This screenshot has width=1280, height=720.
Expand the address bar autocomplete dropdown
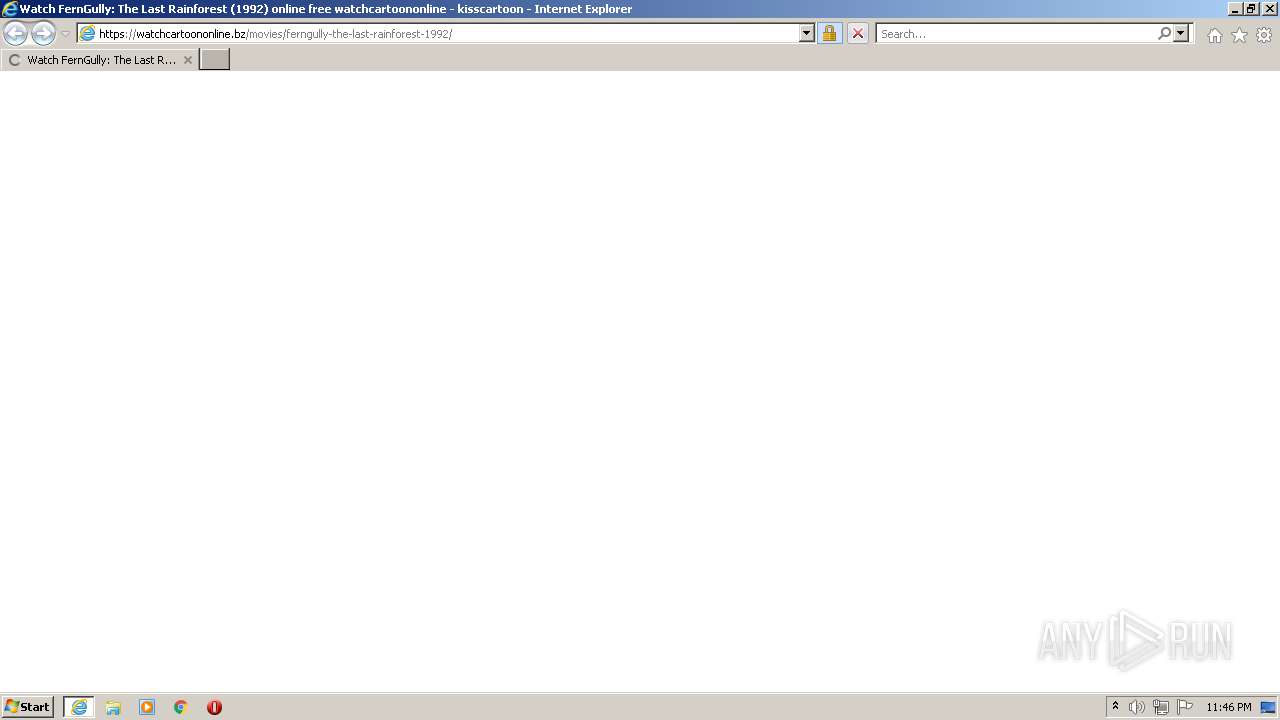807,34
